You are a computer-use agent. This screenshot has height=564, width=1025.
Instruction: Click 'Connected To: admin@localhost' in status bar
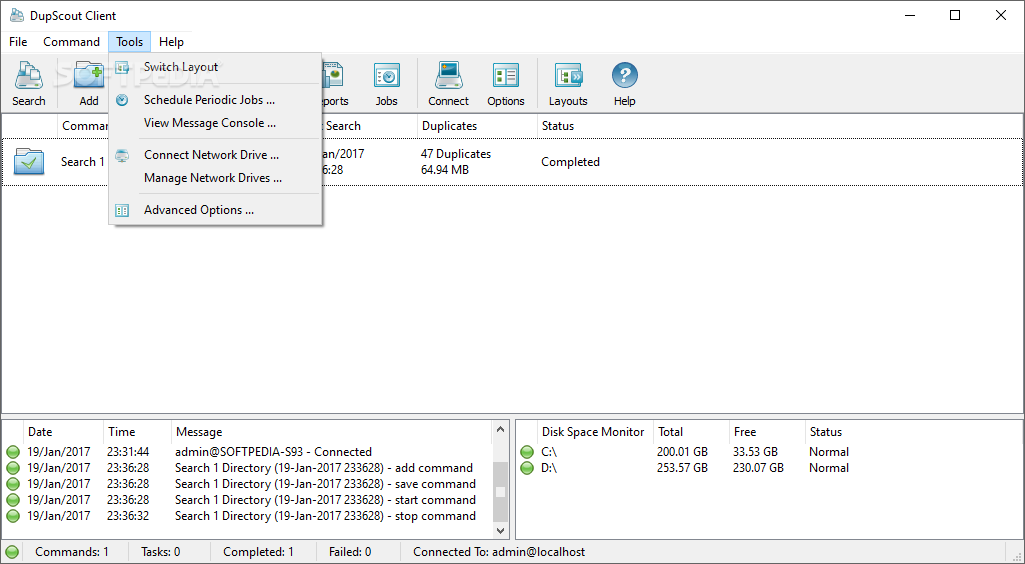point(499,552)
